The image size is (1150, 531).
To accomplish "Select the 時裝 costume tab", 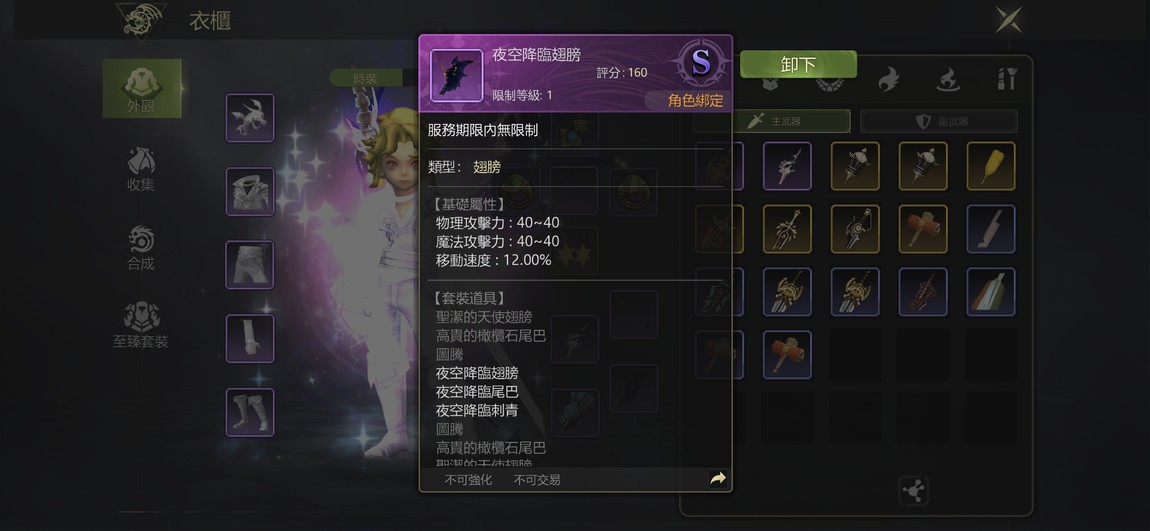I will click(x=366, y=78).
